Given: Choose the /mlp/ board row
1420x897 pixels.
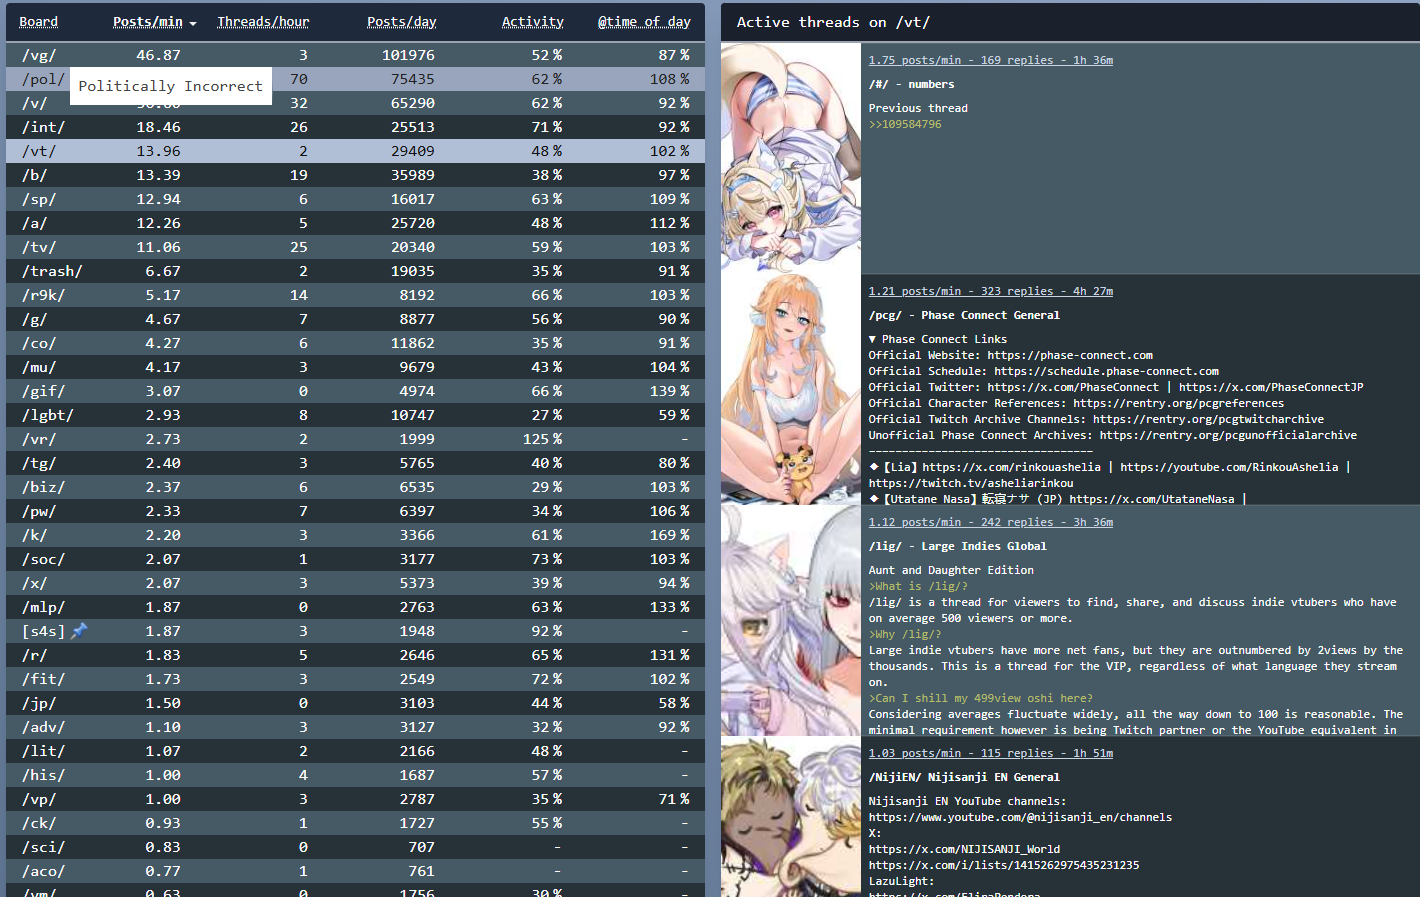Looking at the screenshot, I should 355,607.
